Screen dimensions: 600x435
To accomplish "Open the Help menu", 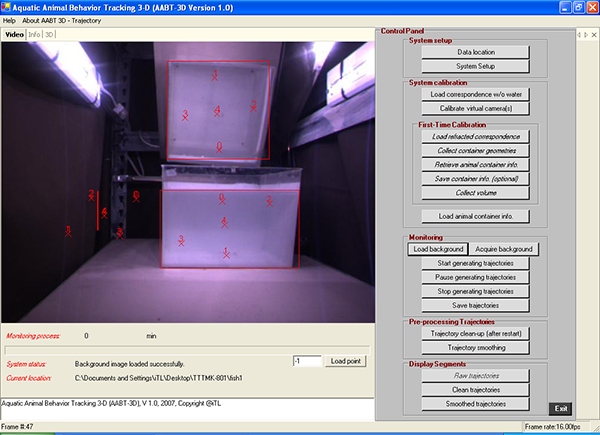I will 10,20.
